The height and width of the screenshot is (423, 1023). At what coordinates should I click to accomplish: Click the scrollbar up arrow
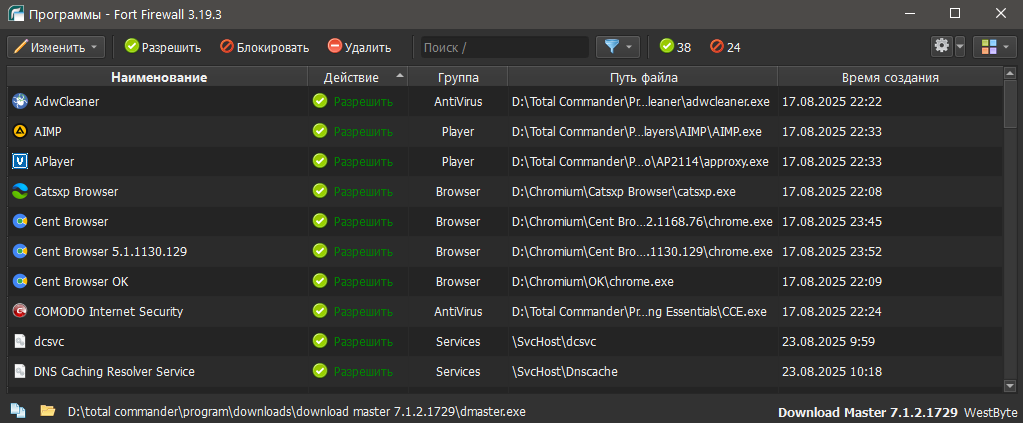click(x=1009, y=73)
